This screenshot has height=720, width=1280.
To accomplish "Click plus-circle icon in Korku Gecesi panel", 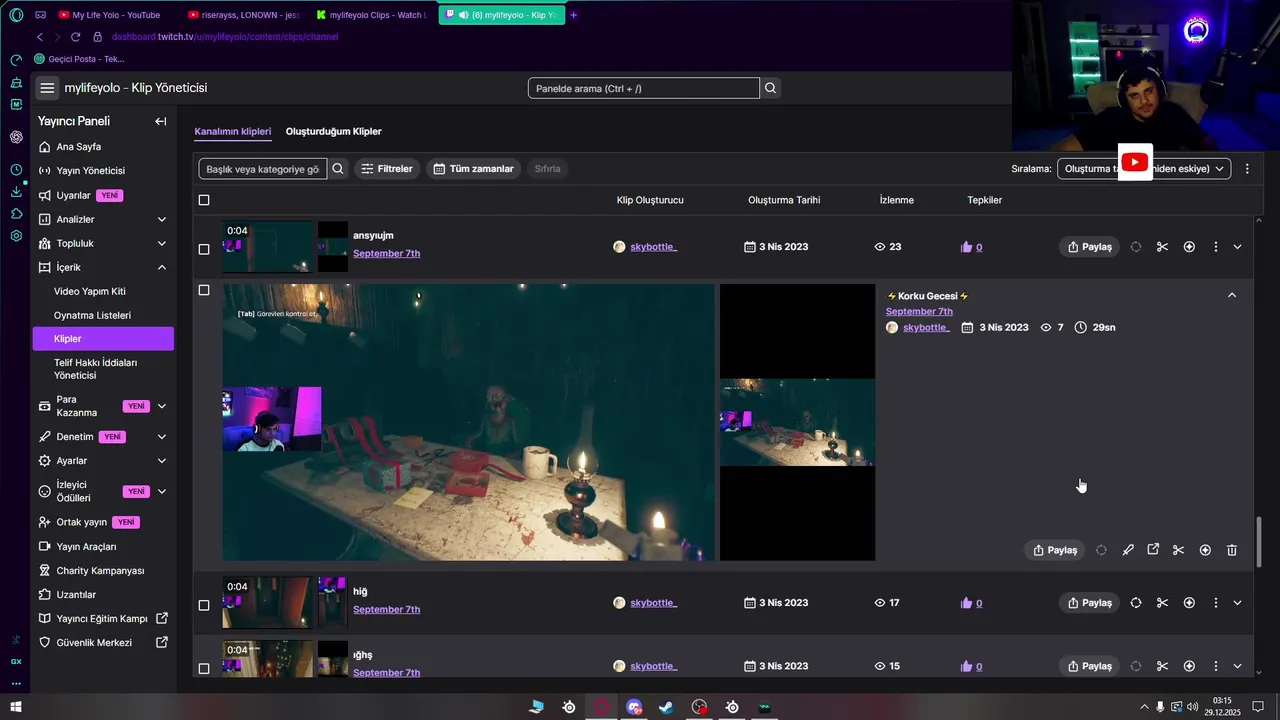I will [x=1205, y=550].
